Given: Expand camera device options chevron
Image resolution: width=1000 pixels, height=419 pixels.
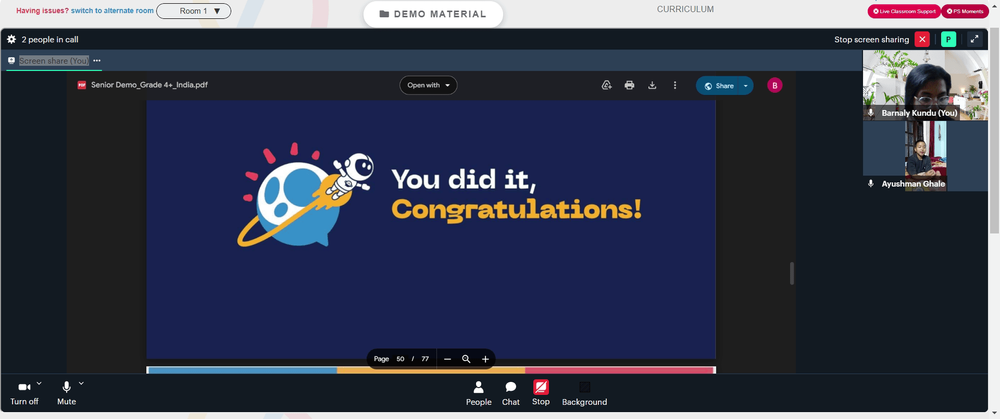Looking at the screenshot, I should click(x=40, y=383).
